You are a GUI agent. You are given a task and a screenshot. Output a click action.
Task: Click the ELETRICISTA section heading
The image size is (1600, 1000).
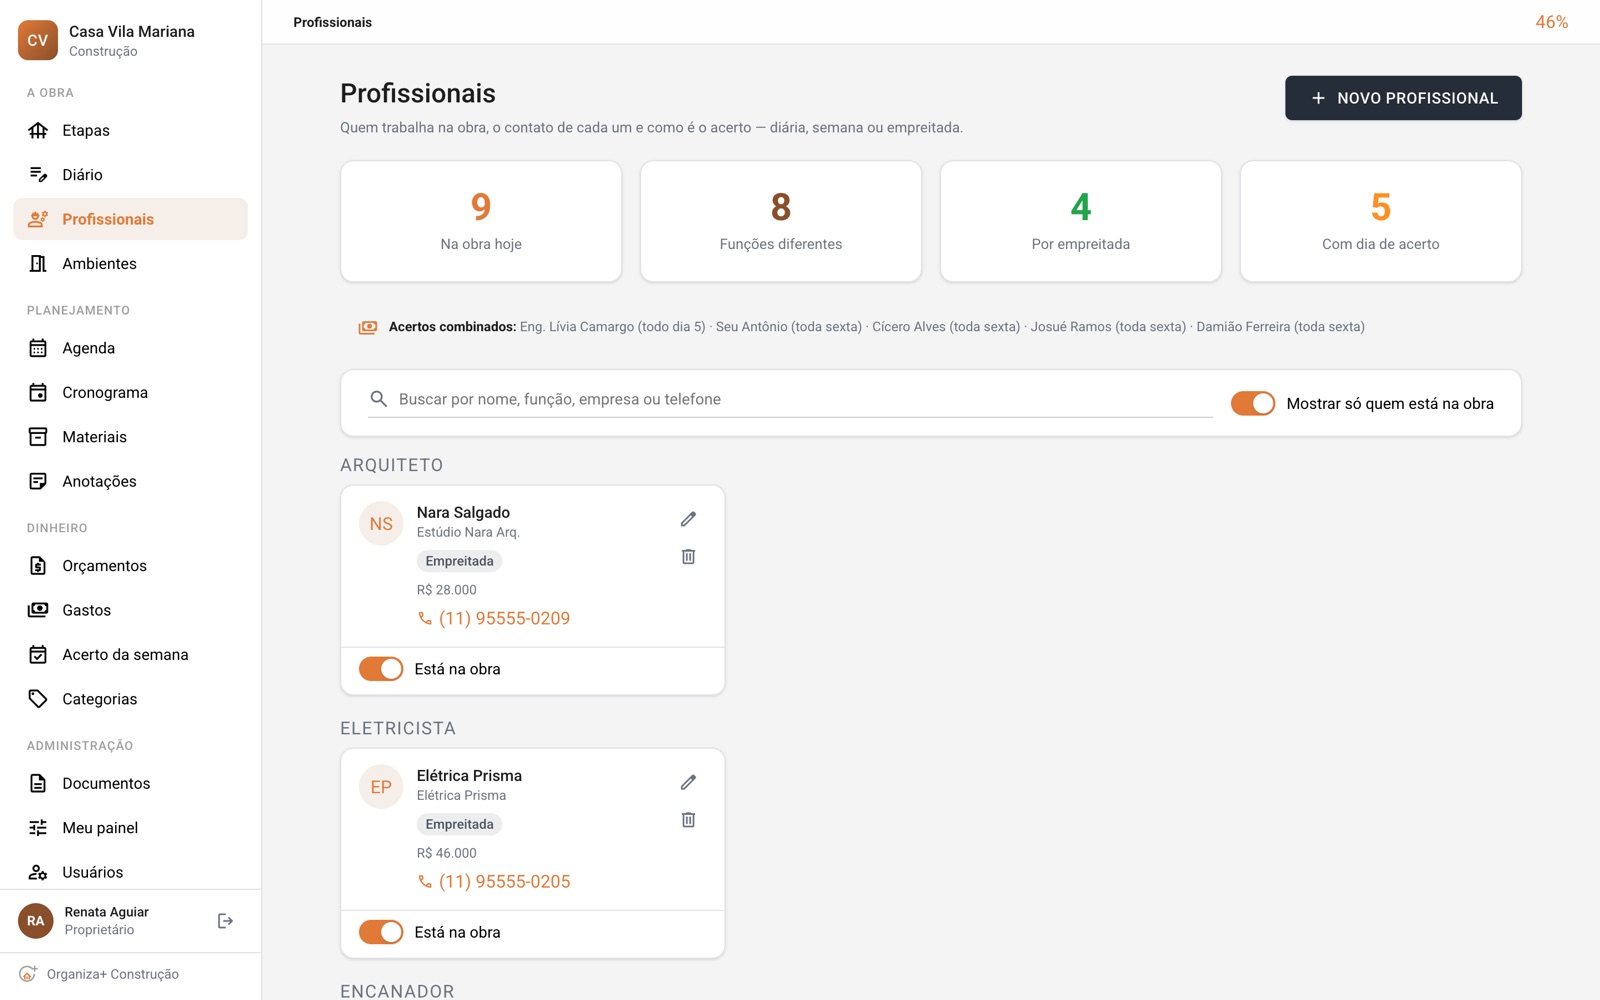pyautogui.click(x=398, y=728)
